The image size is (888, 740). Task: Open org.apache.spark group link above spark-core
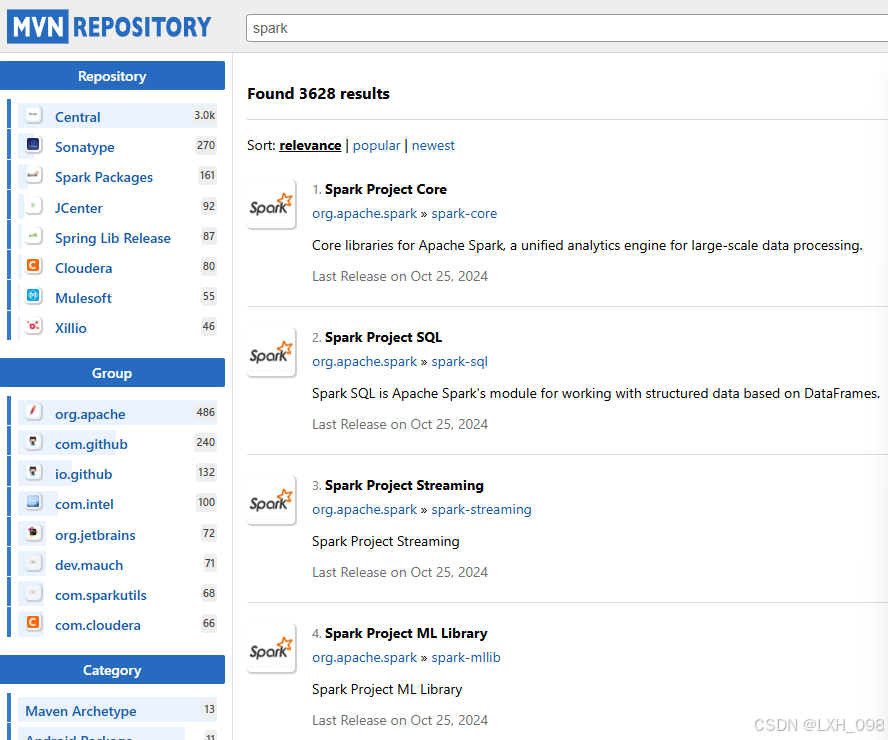365,213
